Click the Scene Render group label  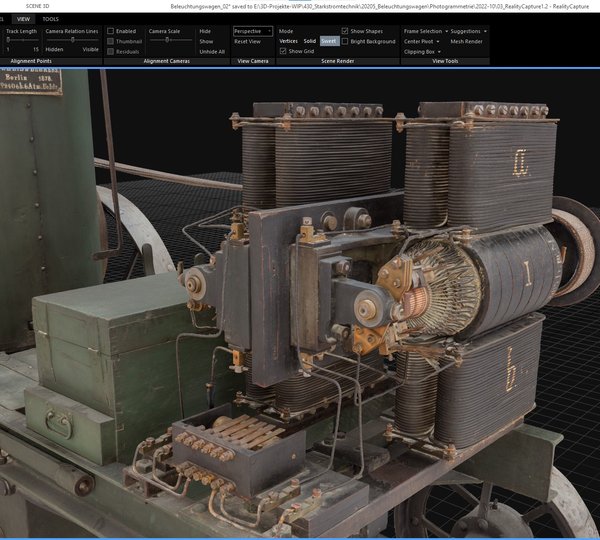click(338, 61)
